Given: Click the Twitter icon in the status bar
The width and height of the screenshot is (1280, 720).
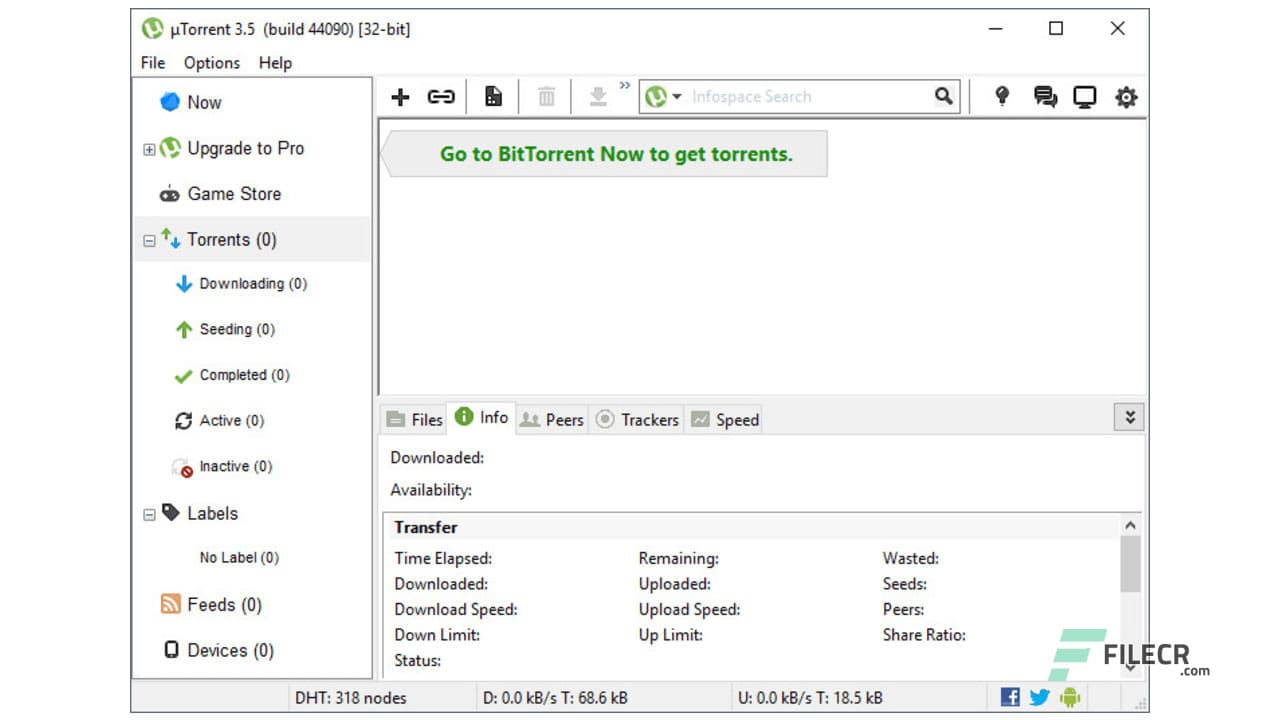Looking at the screenshot, I should coord(1039,696).
